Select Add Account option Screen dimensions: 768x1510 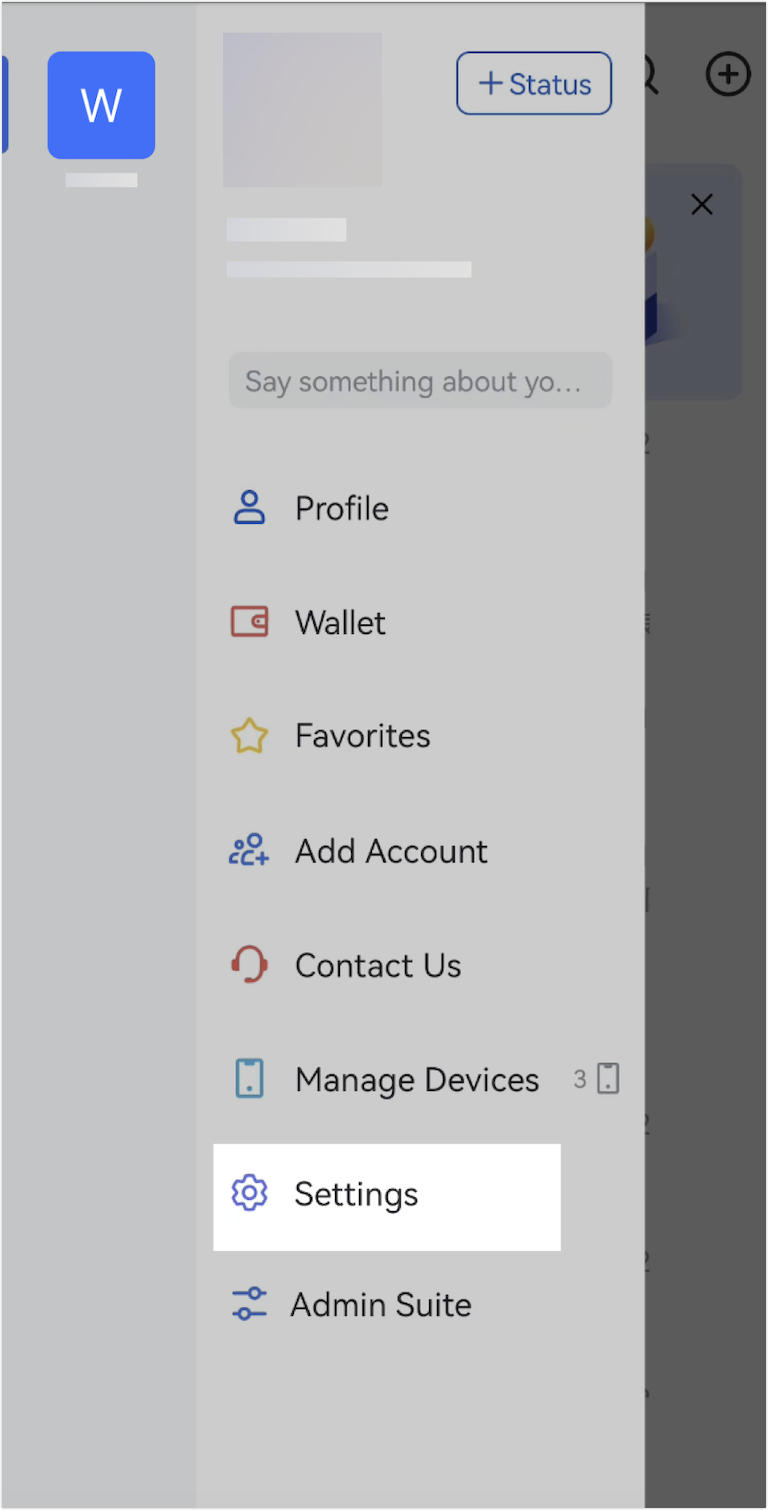(391, 851)
